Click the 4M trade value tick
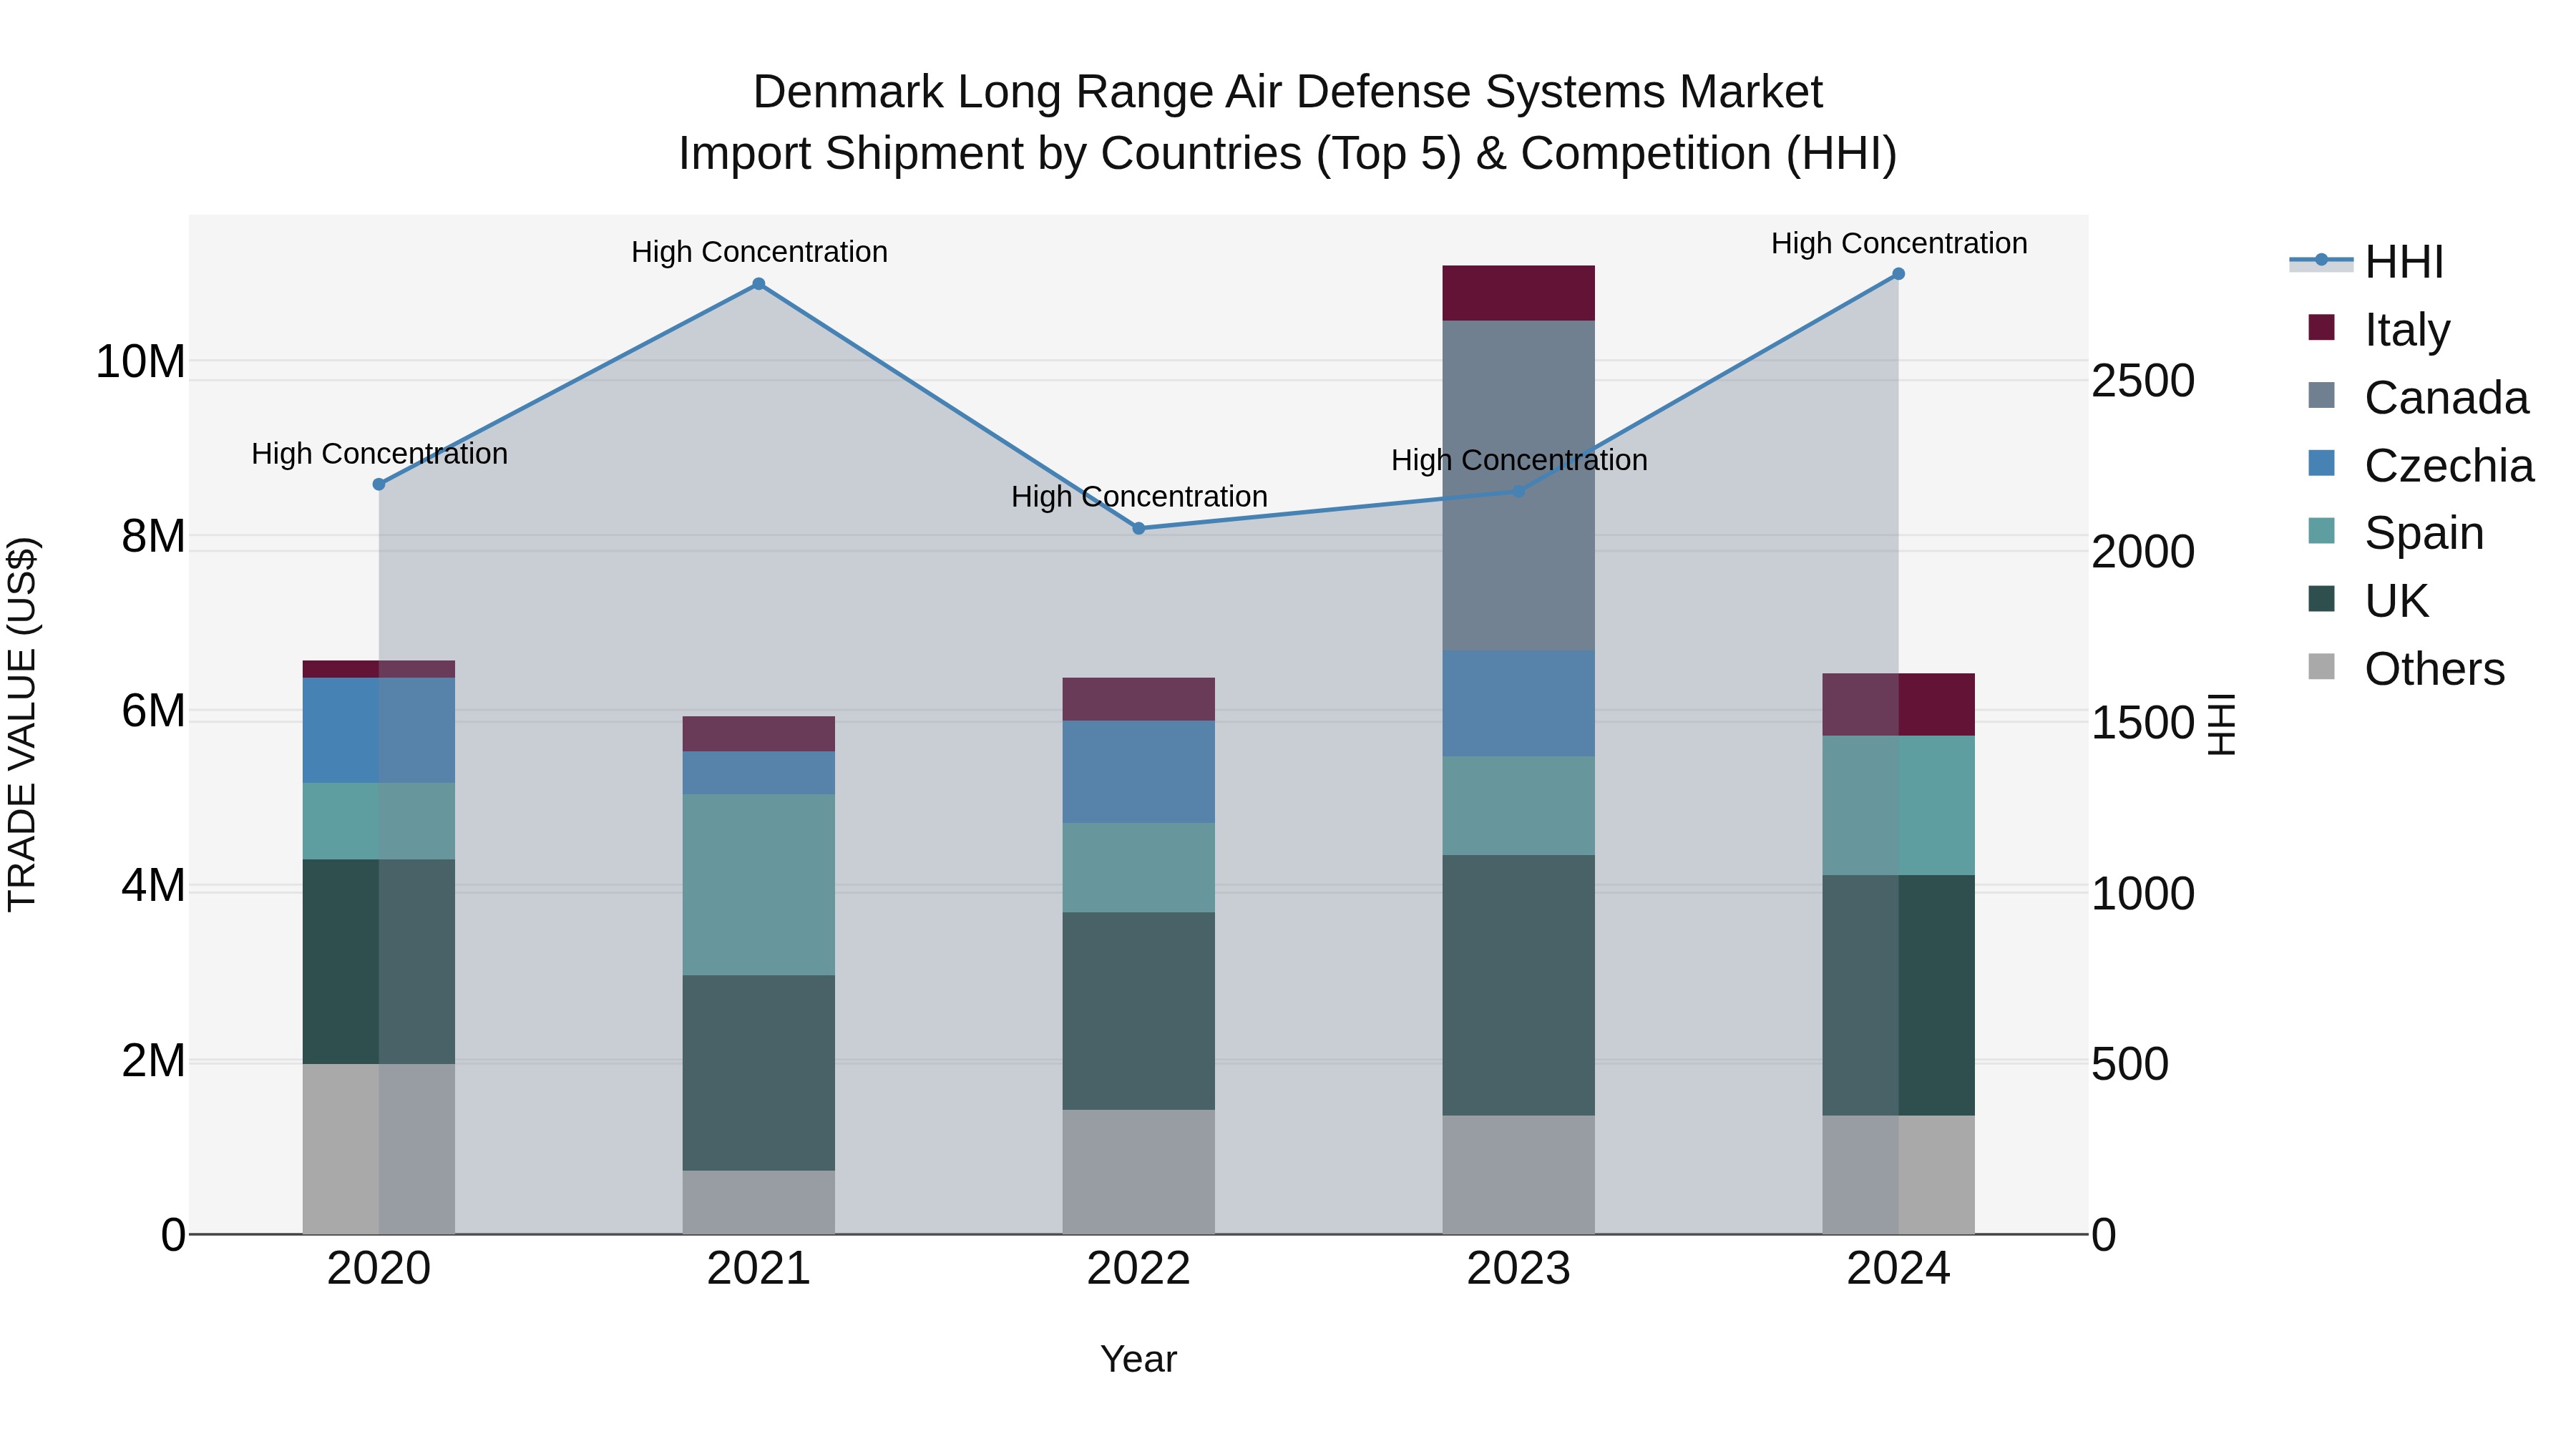 (153, 886)
